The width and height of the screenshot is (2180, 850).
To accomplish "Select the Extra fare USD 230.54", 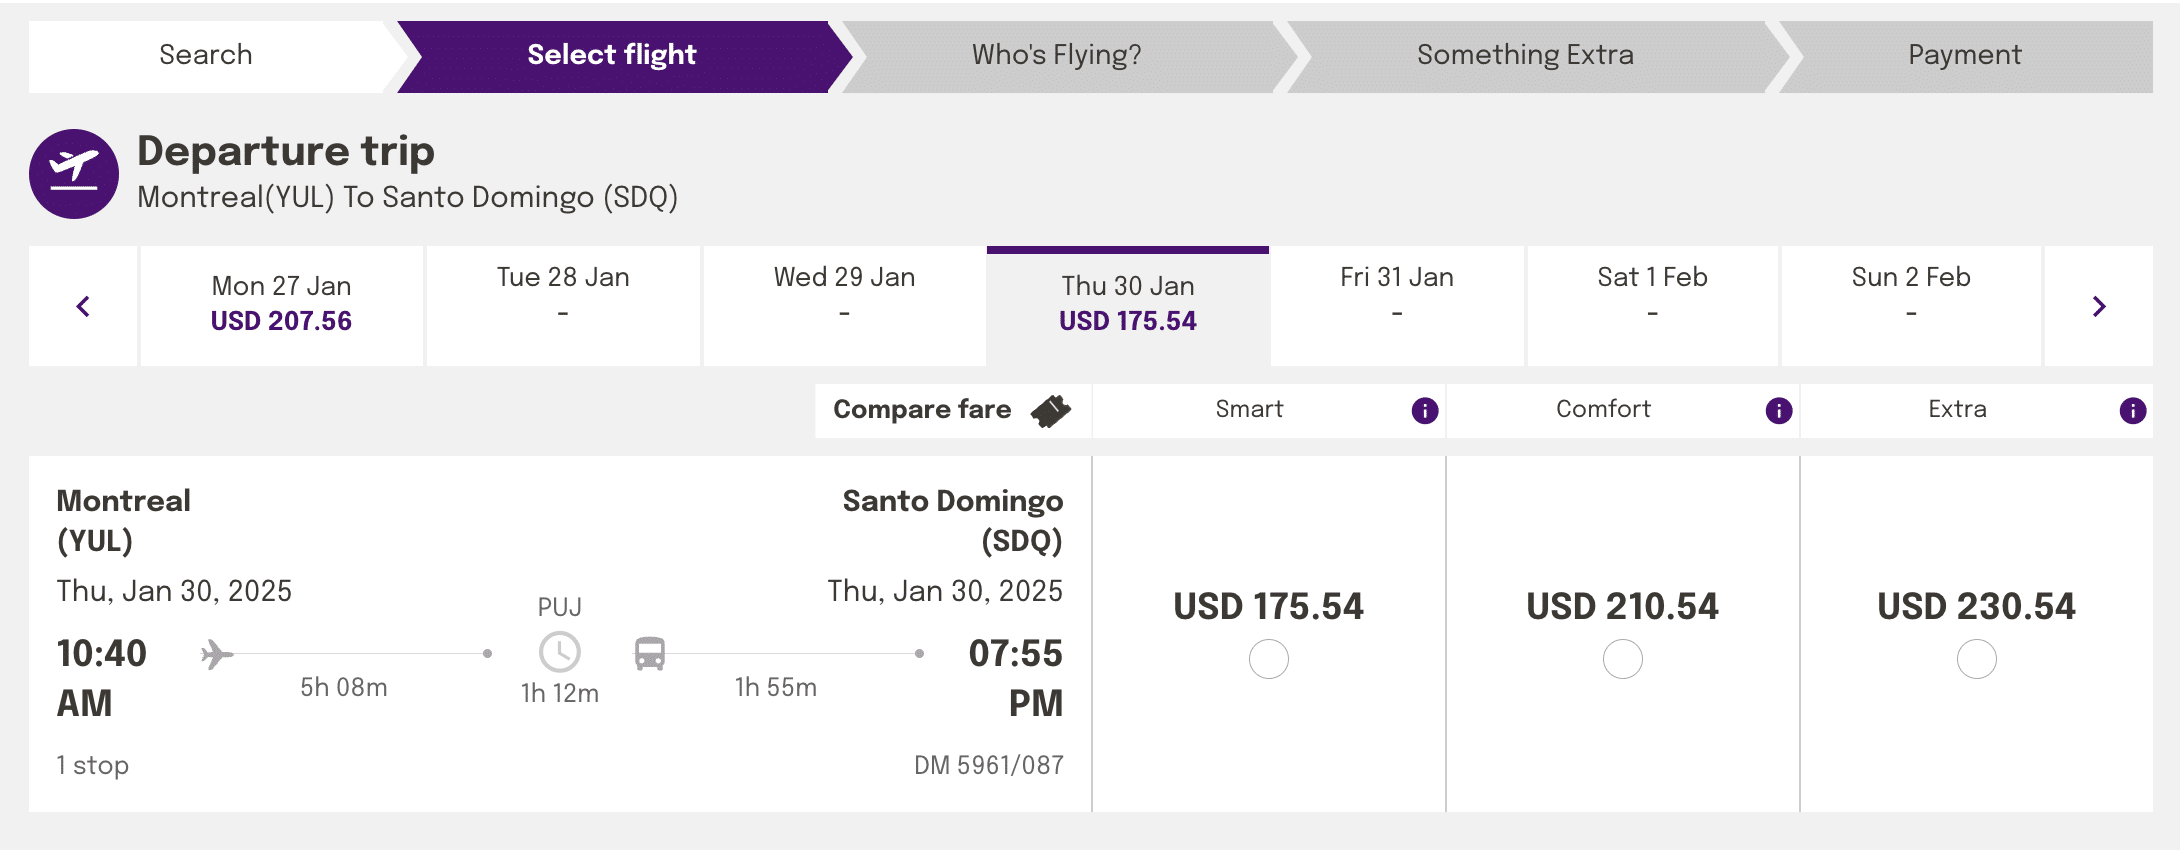I will [x=1976, y=660].
